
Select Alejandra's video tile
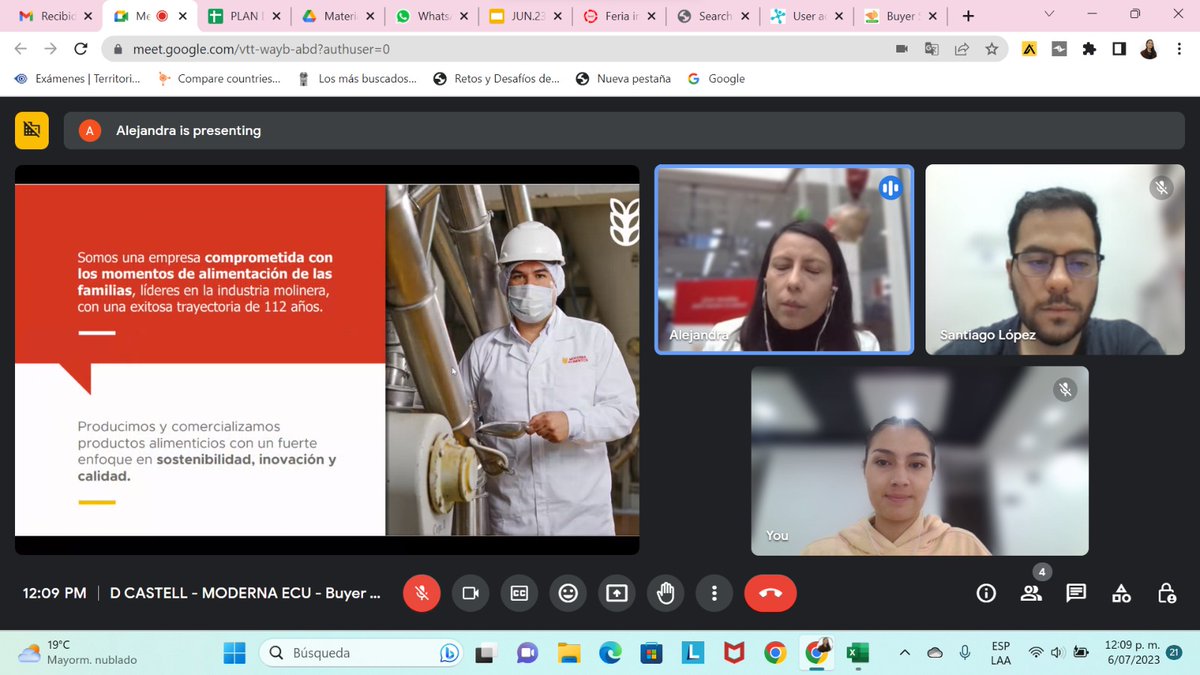tap(784, 259)
